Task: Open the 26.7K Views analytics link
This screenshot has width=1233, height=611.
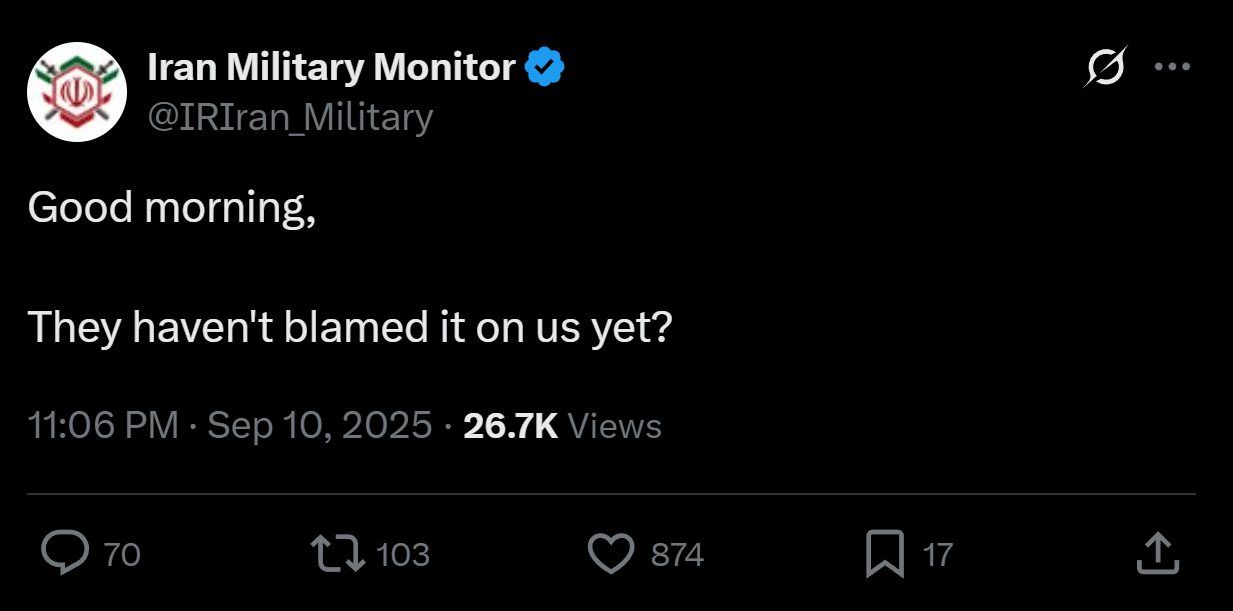Action: (563, 426)
